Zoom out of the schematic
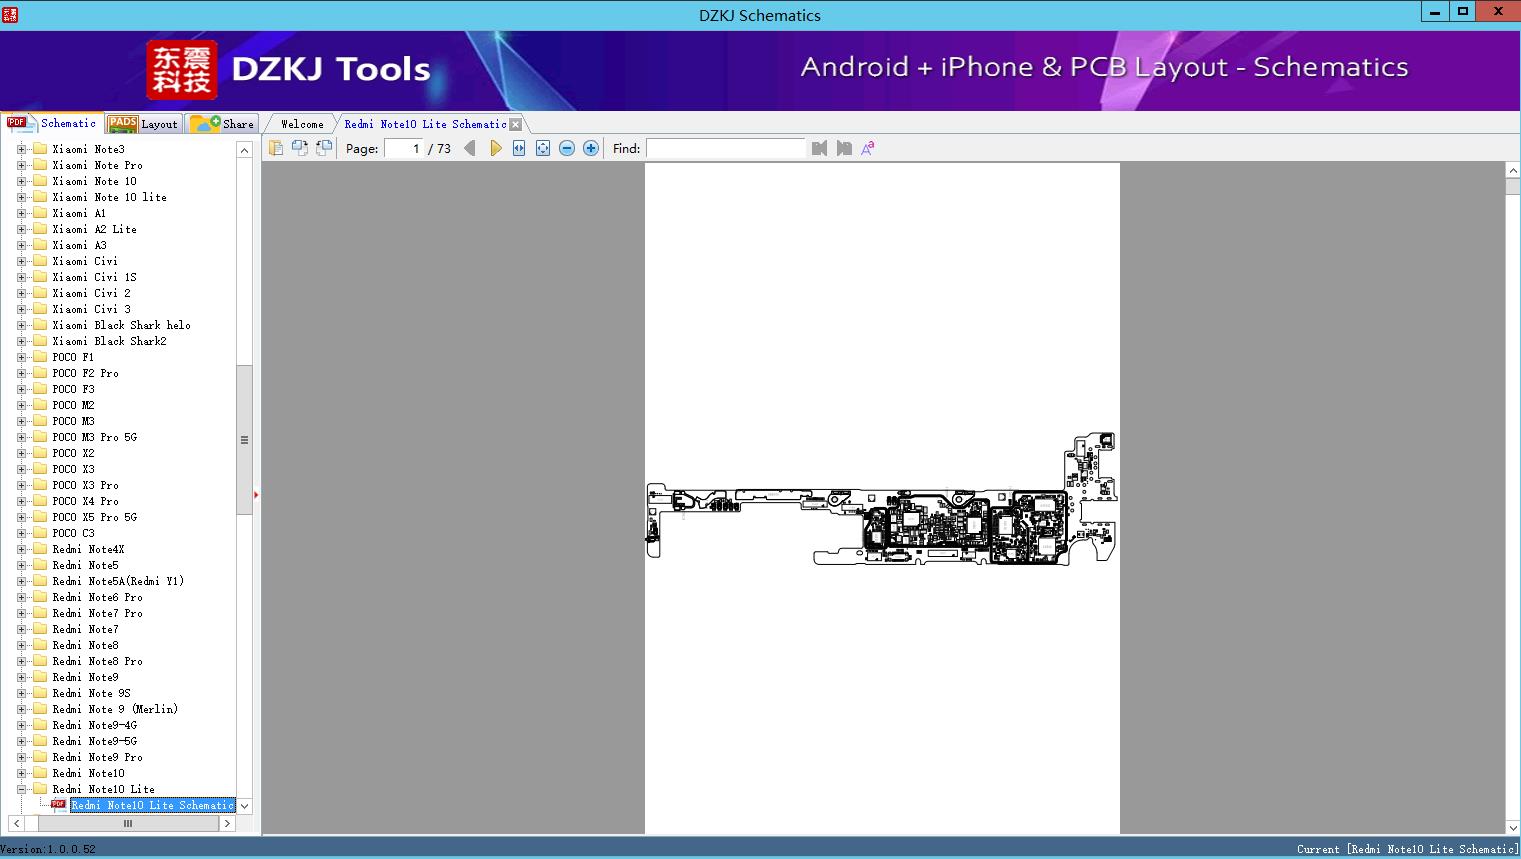Image resolution: width=1521 pixels, height=859 pixels. [567, 148]
